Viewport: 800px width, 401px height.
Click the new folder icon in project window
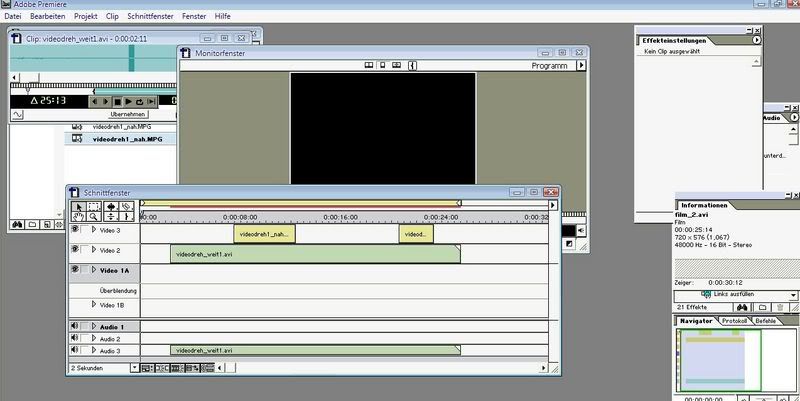[32, 224]
